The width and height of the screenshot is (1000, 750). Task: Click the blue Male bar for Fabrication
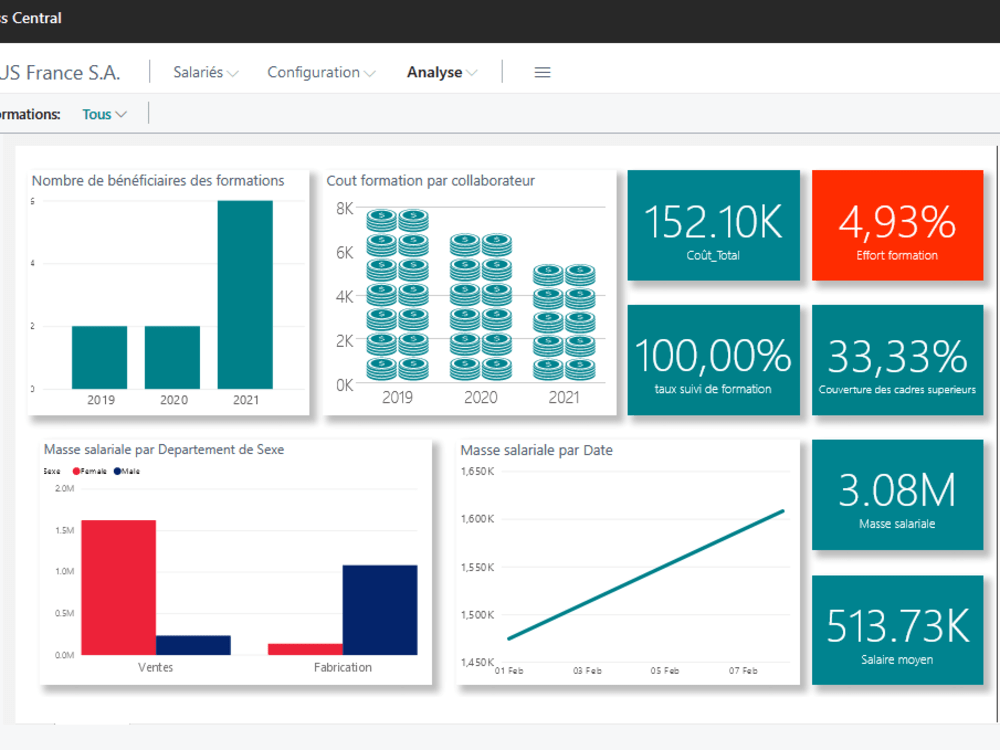(380, 610)
